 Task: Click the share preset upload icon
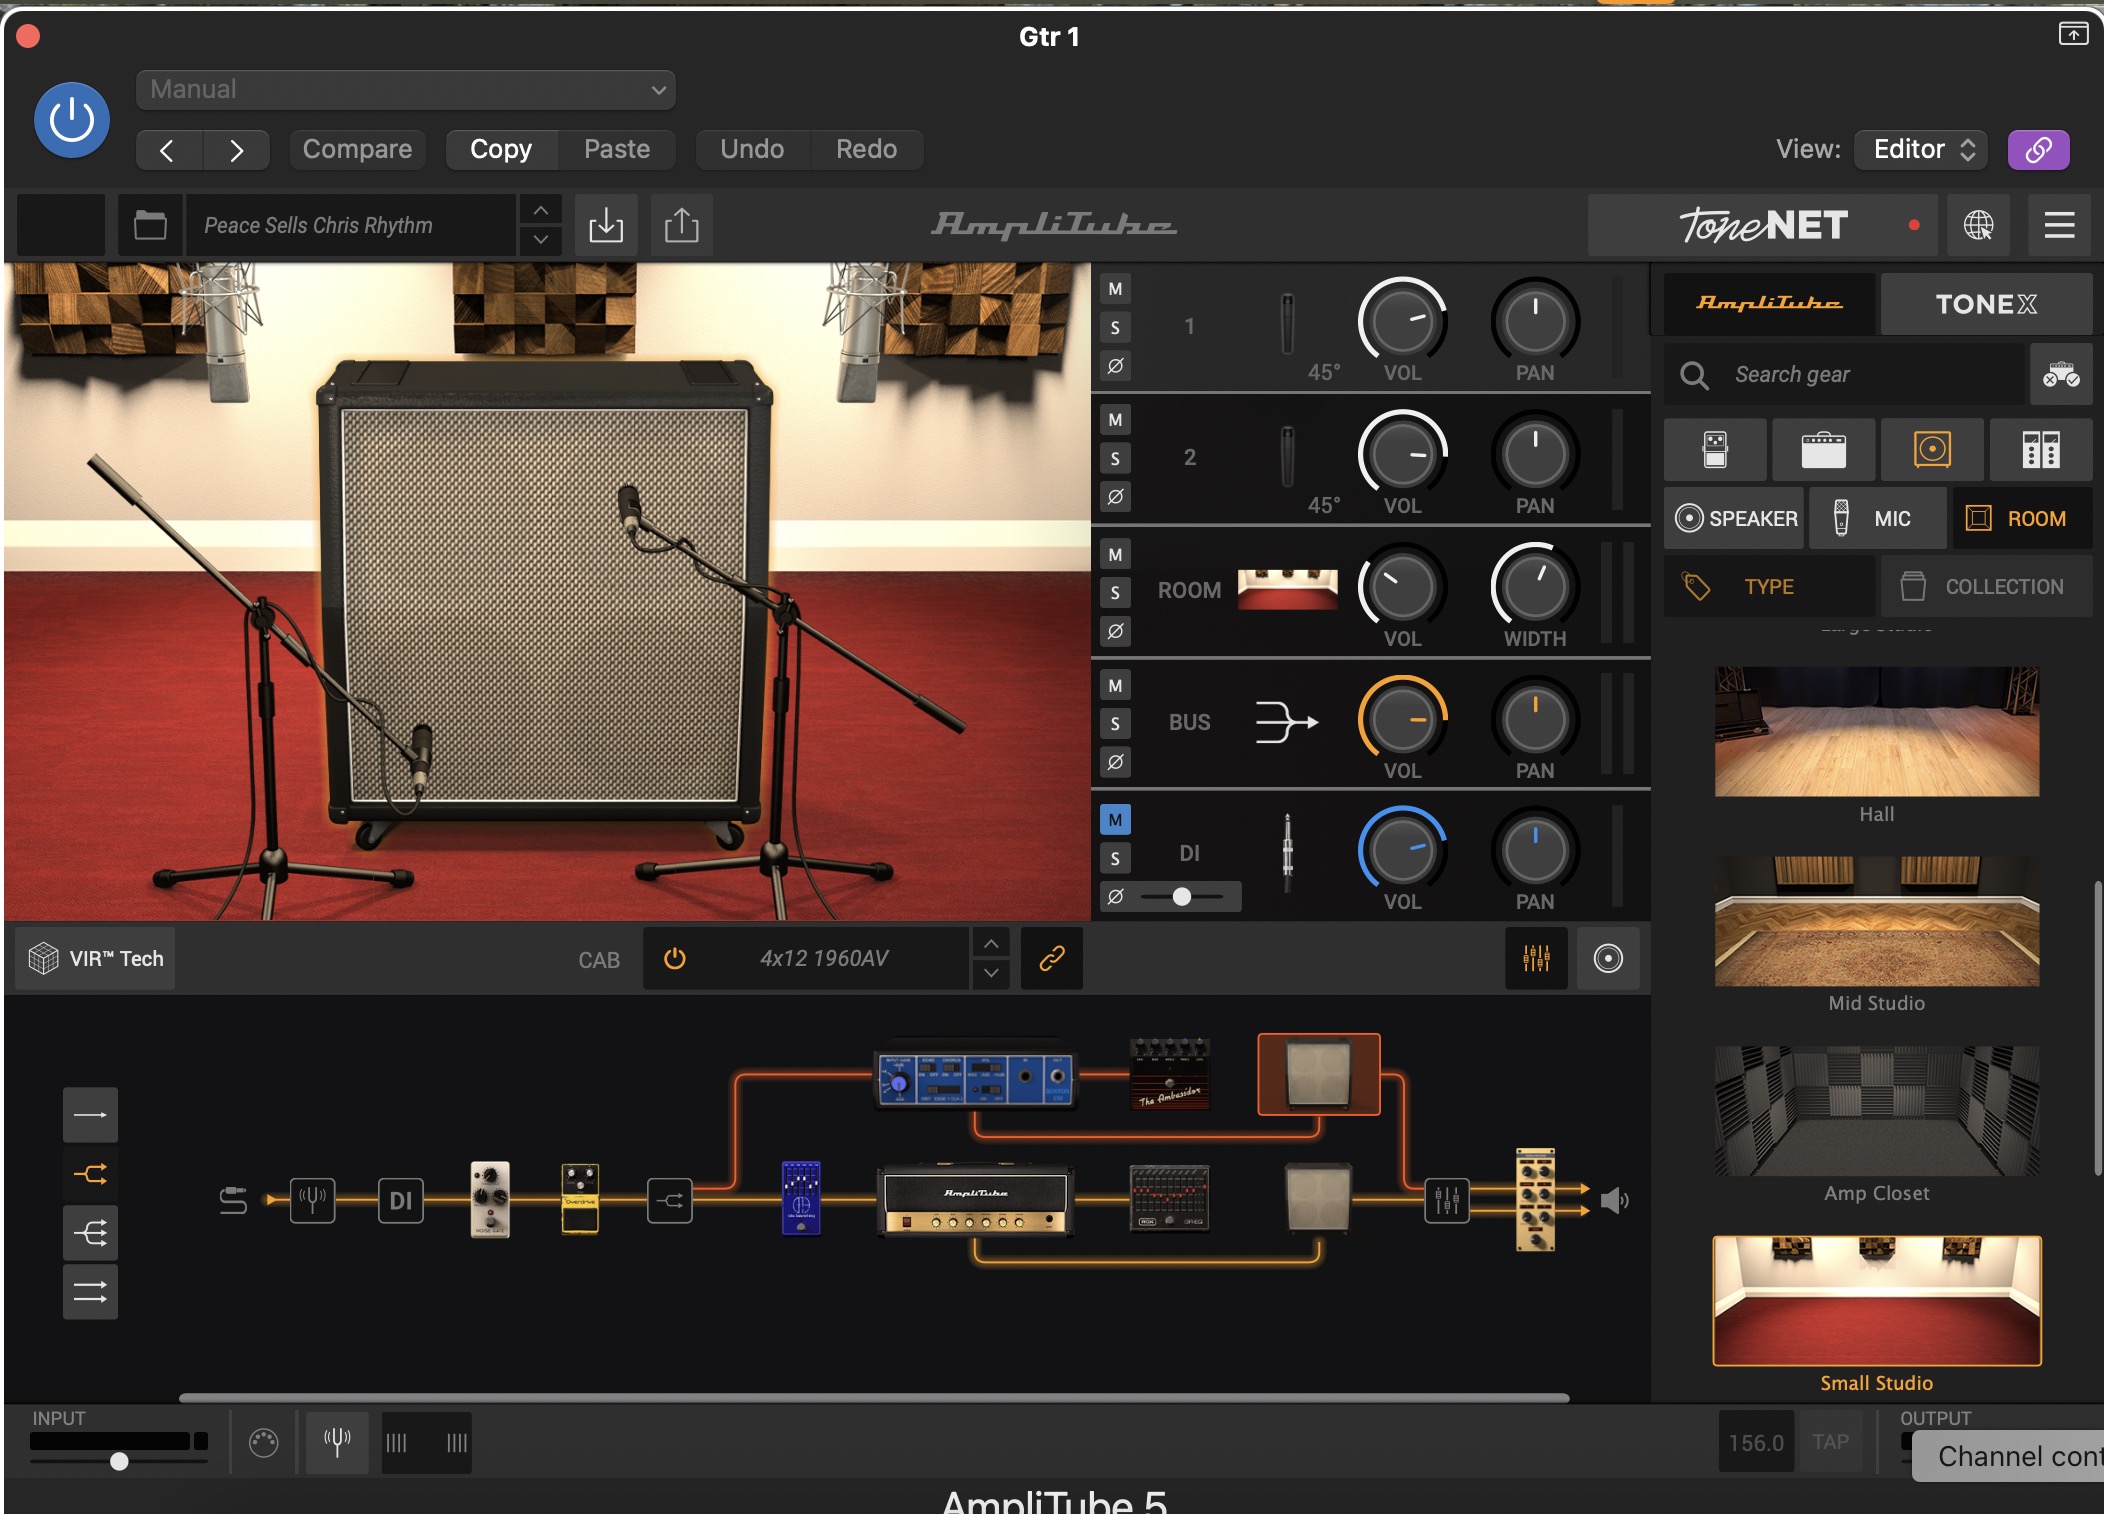[682, 225]
